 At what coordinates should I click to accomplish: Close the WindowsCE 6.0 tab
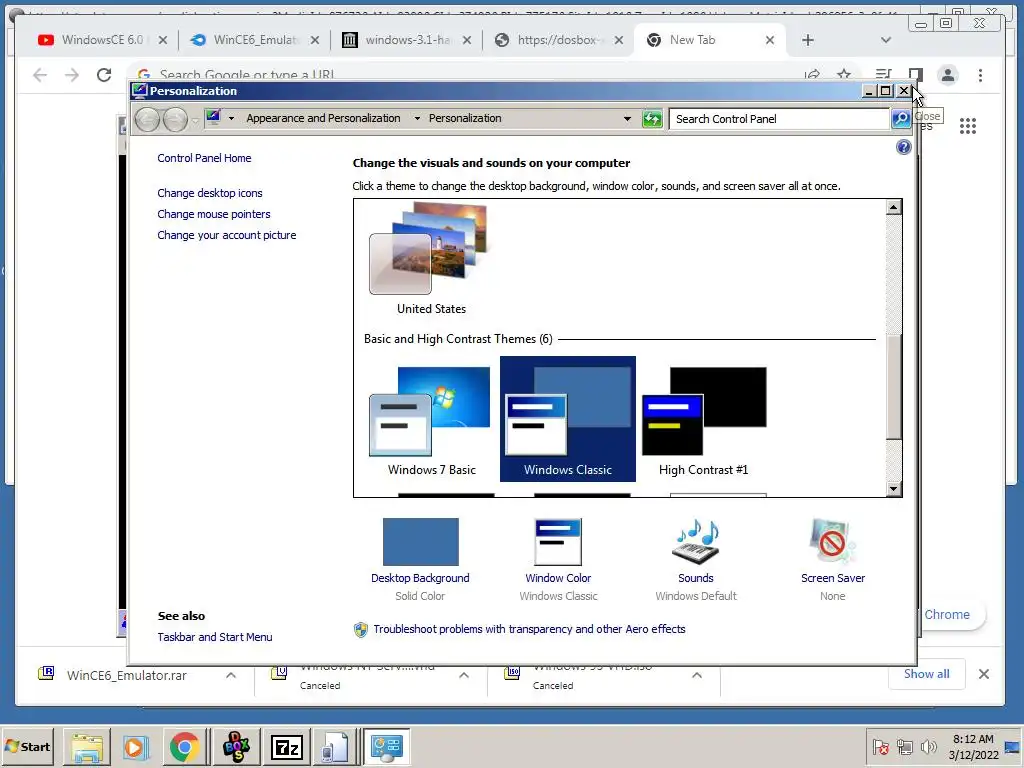pyautogui.click(x=163, y=40)
